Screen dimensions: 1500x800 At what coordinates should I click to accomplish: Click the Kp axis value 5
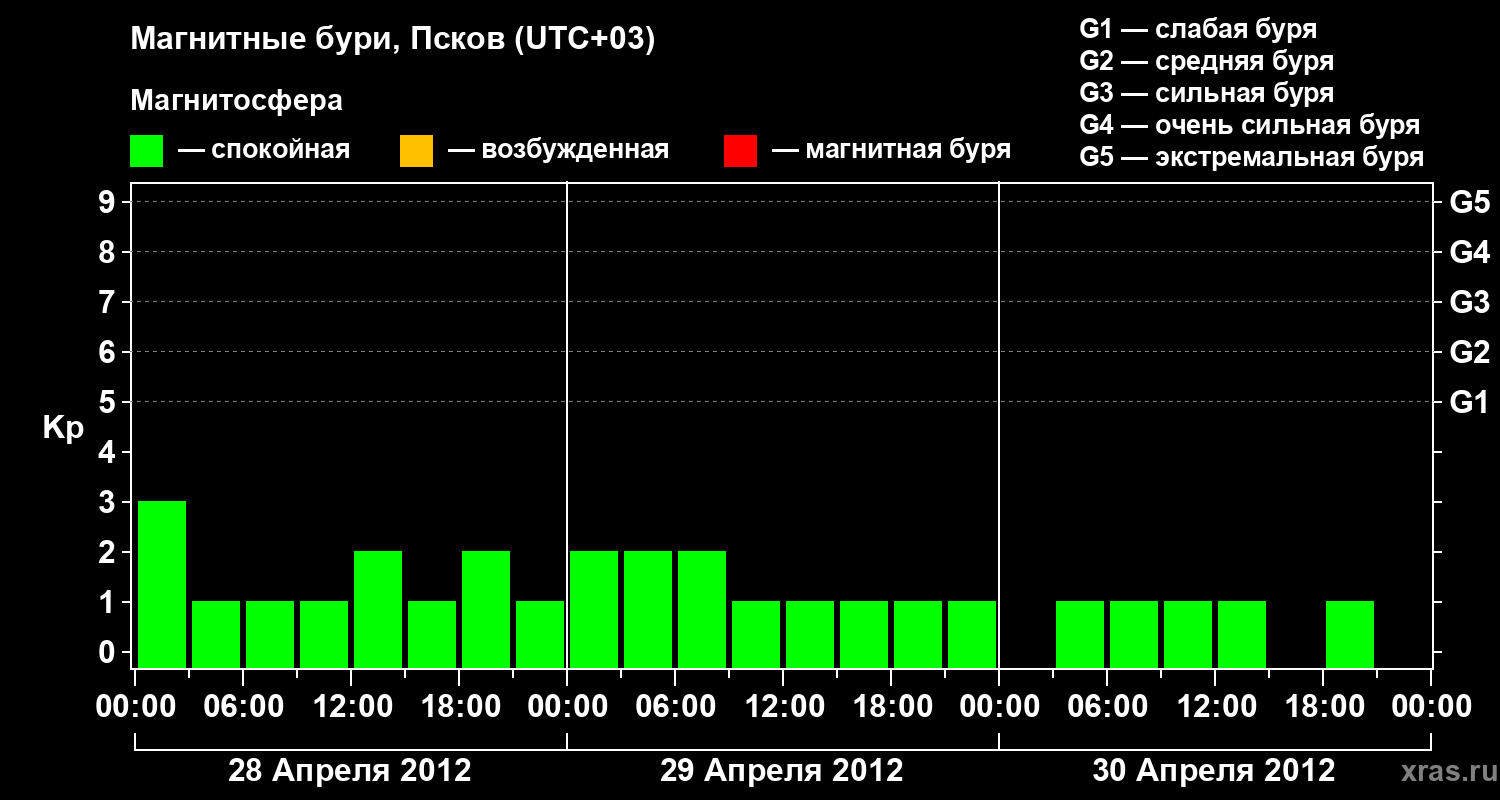pyautogui.click(x=109, y=402)
